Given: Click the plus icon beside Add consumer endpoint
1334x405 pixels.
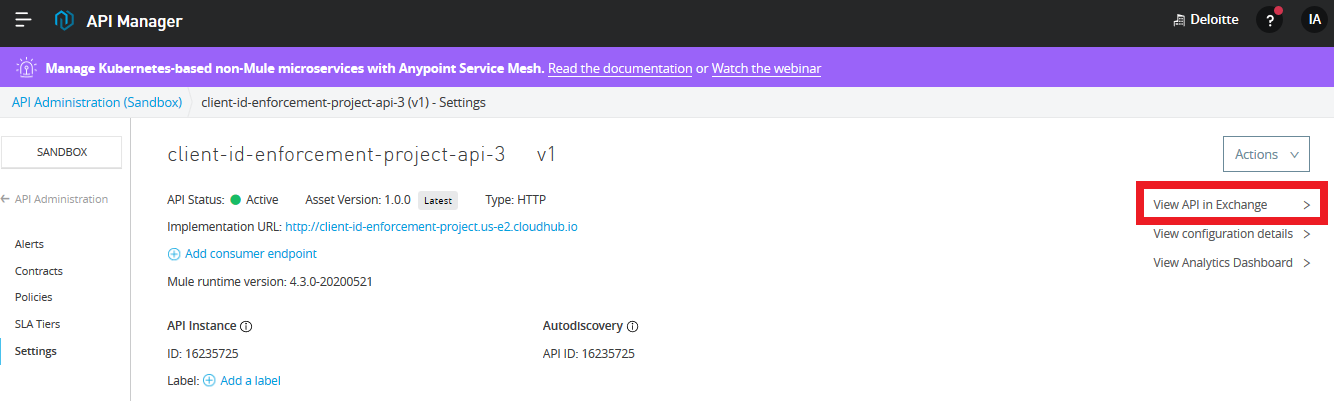Looking at the screenshot, I should pos(174,254).
